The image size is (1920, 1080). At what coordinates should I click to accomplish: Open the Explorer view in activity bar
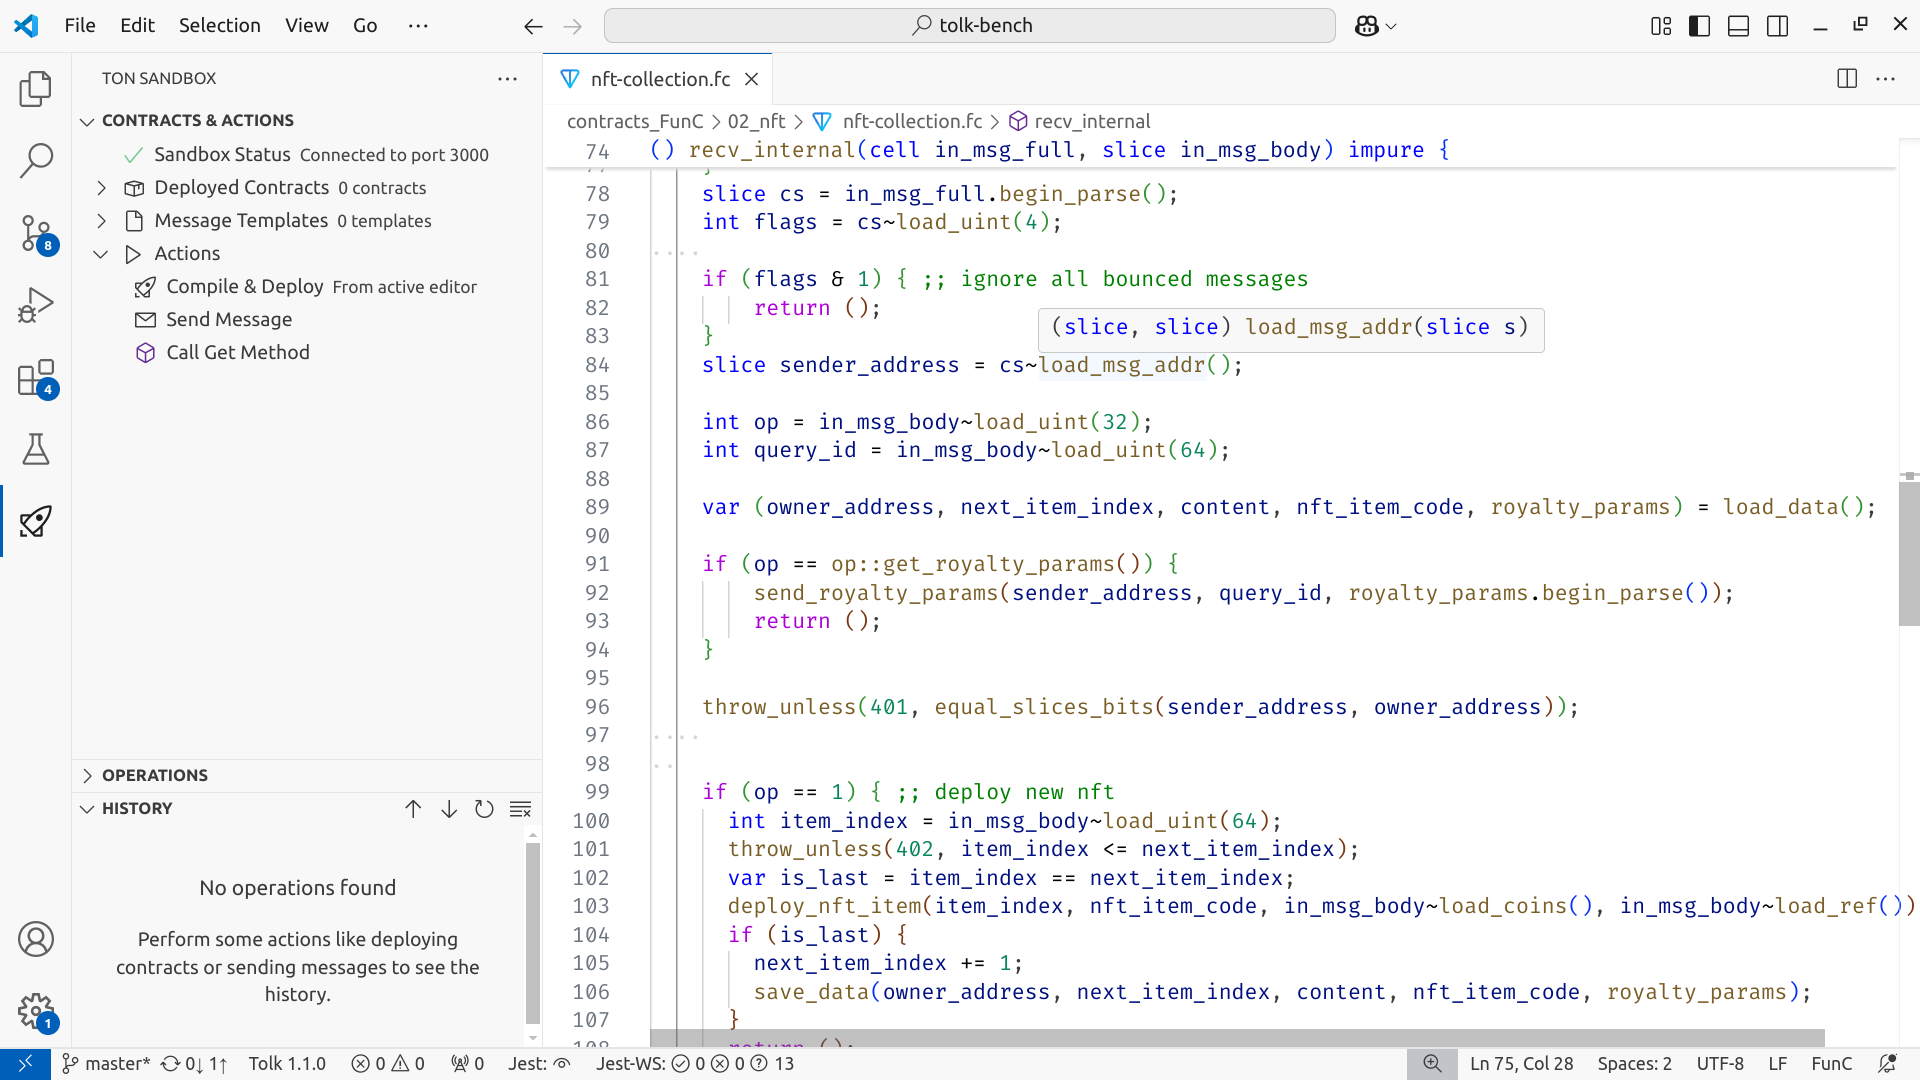point(36,89)
